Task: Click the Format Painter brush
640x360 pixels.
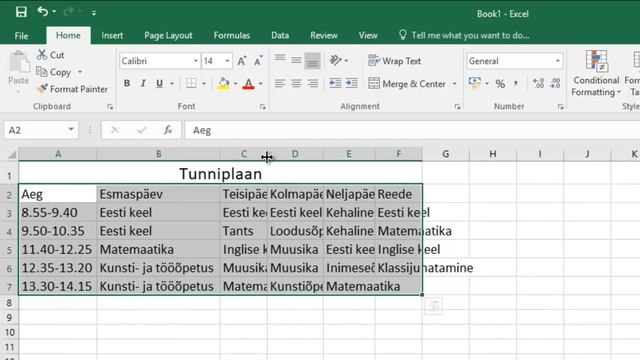Action: 42,89
